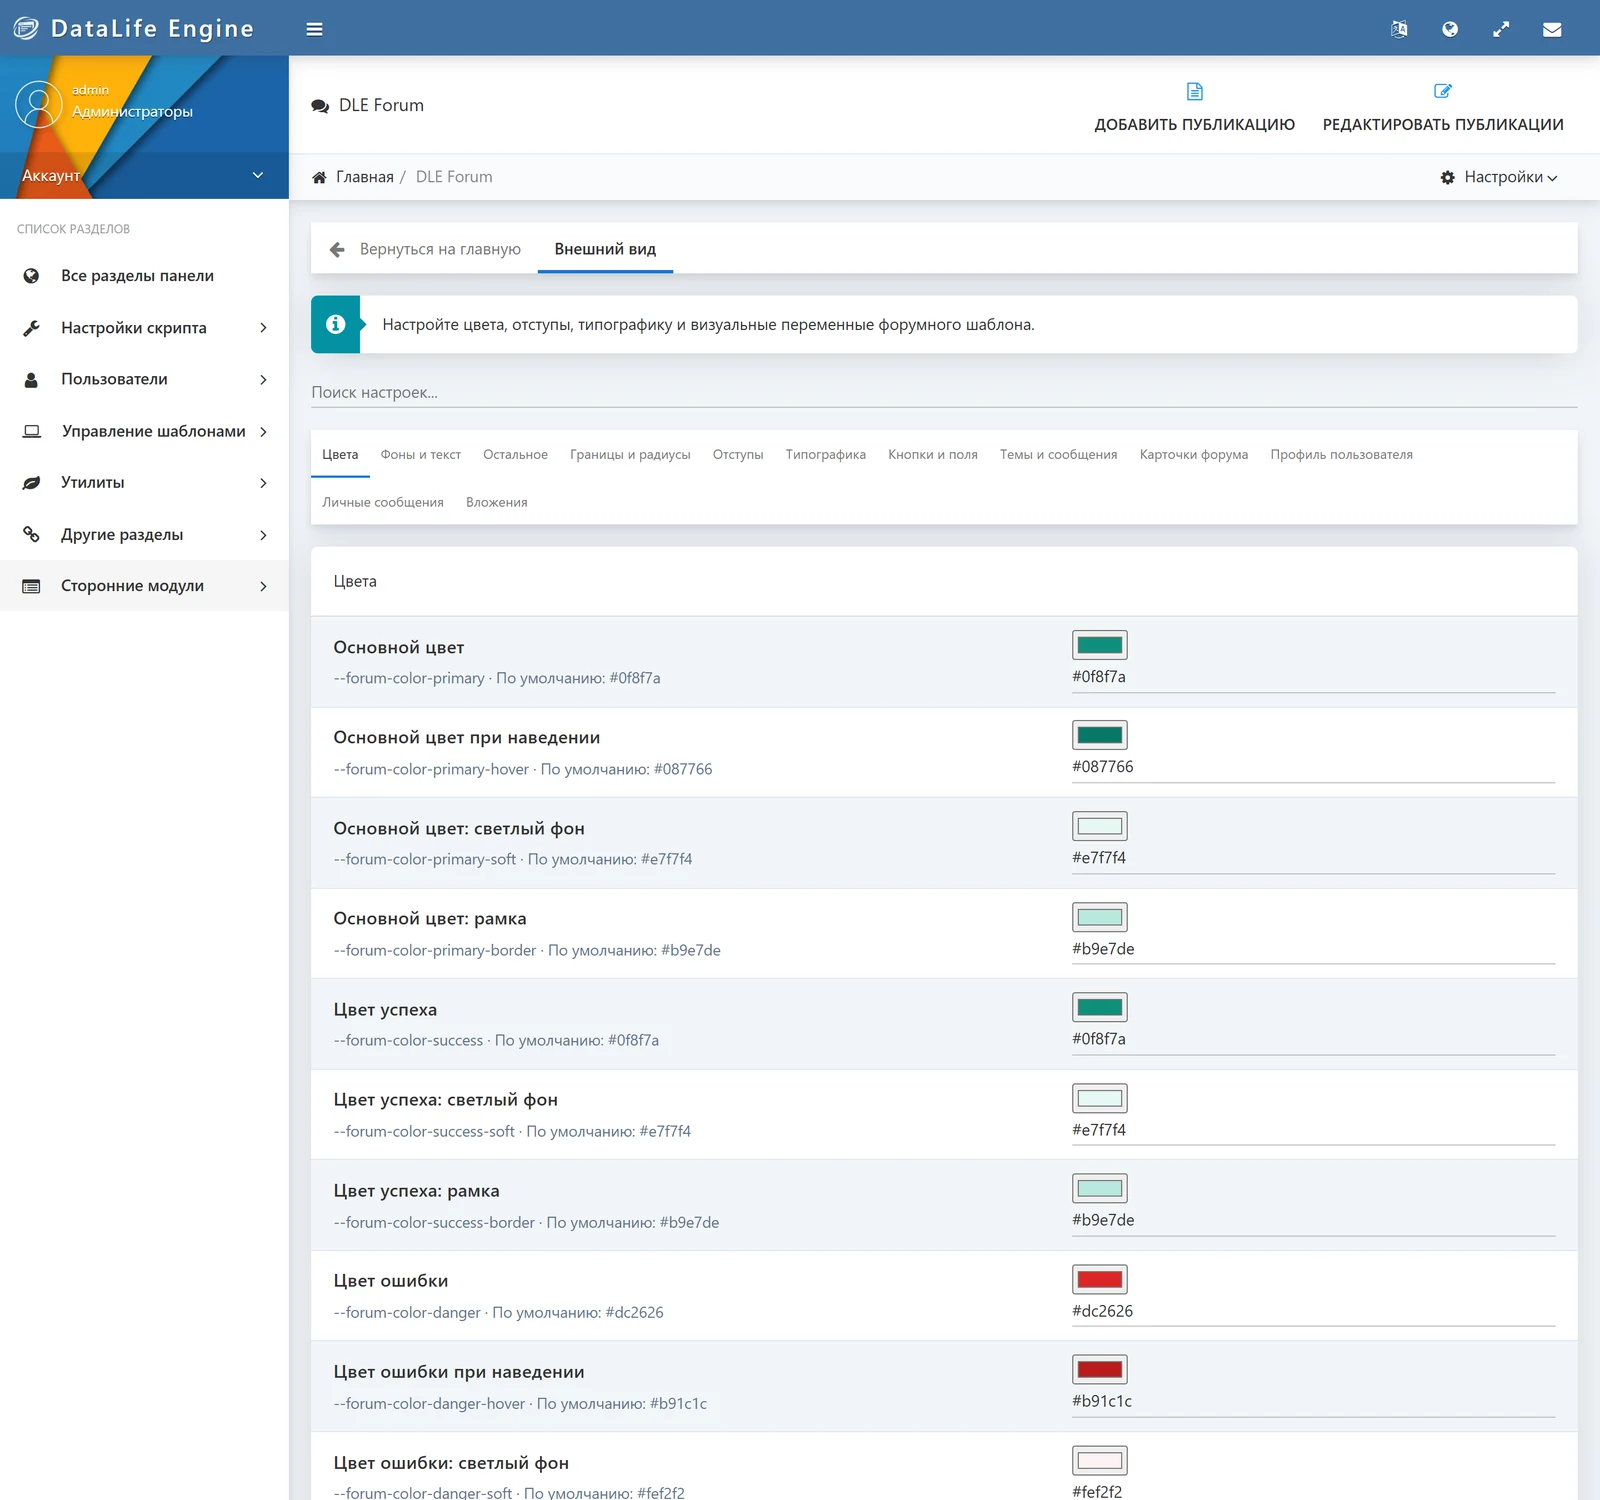Open messages via the envelope icon
1600x1500 pixels.
point(1552,29)
